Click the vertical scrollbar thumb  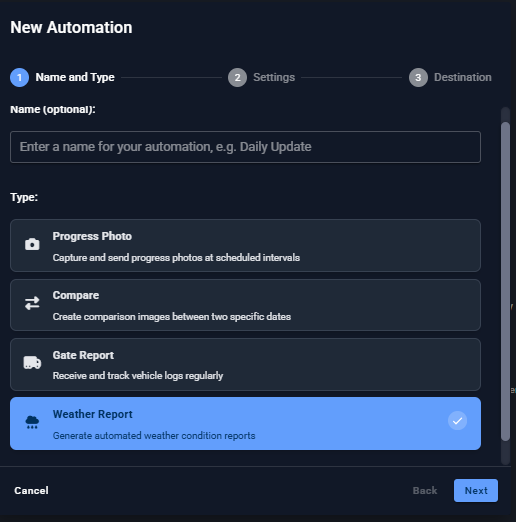click(x=505, y=282)
